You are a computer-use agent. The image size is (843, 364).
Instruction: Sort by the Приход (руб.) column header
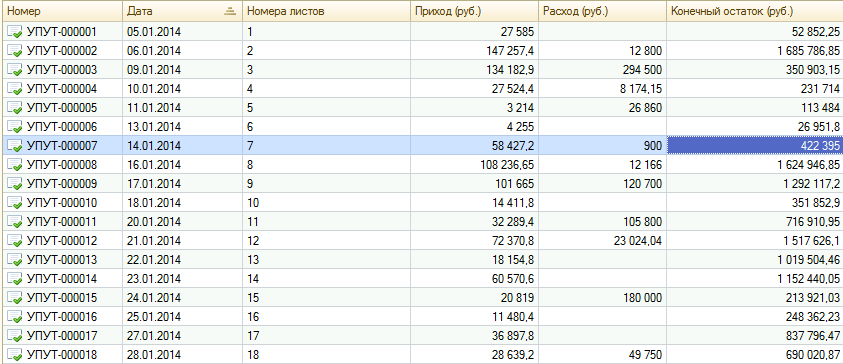[x=475, y=11]
